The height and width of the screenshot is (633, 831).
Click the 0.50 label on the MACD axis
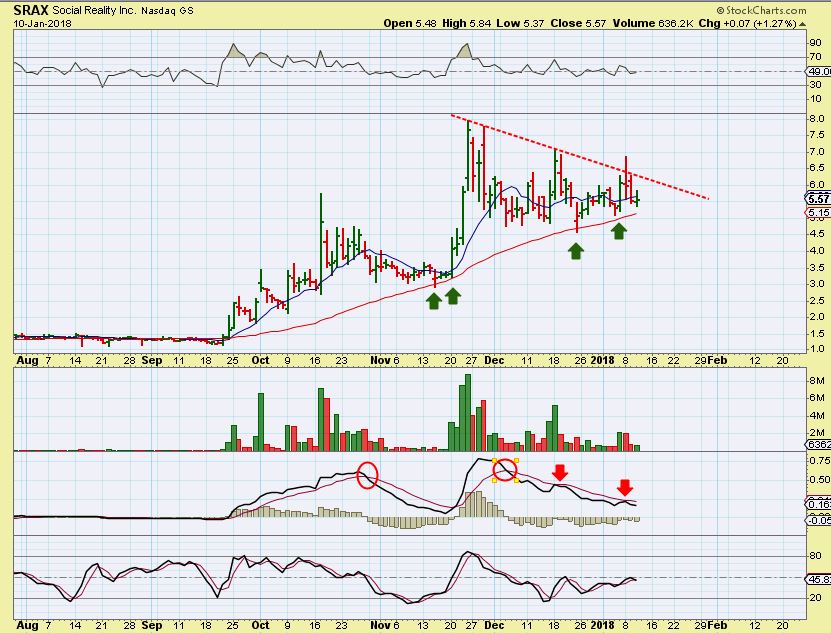coord(819,480)
